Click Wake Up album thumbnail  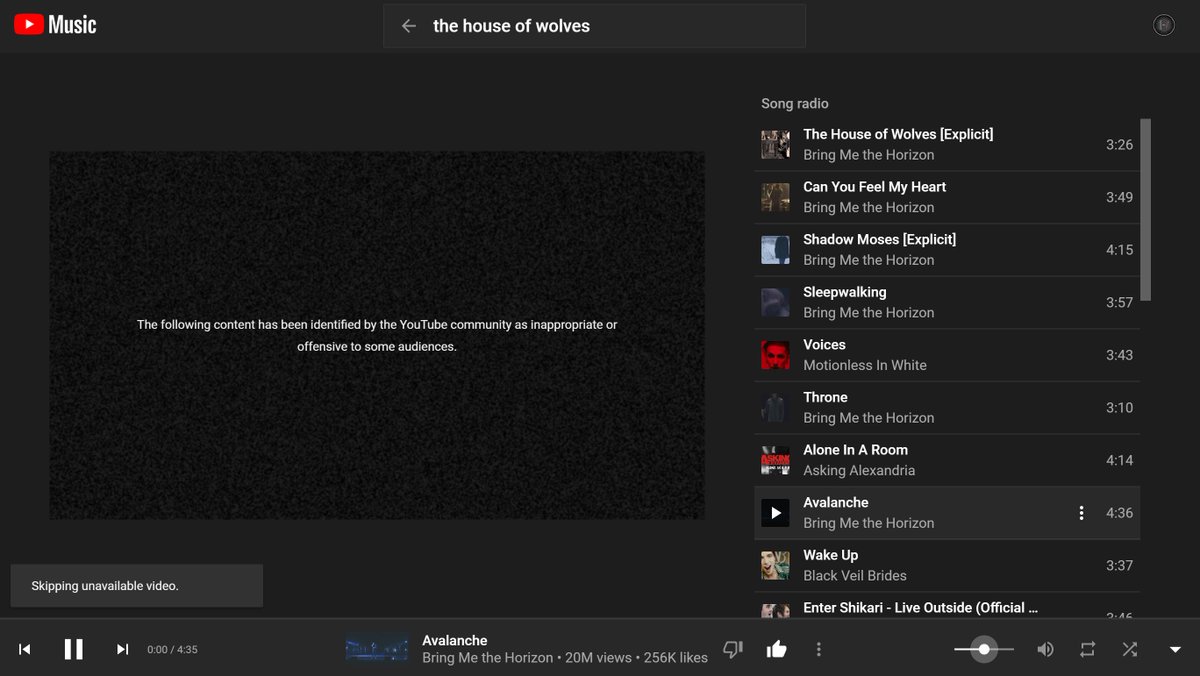click(x=775, y=566)
